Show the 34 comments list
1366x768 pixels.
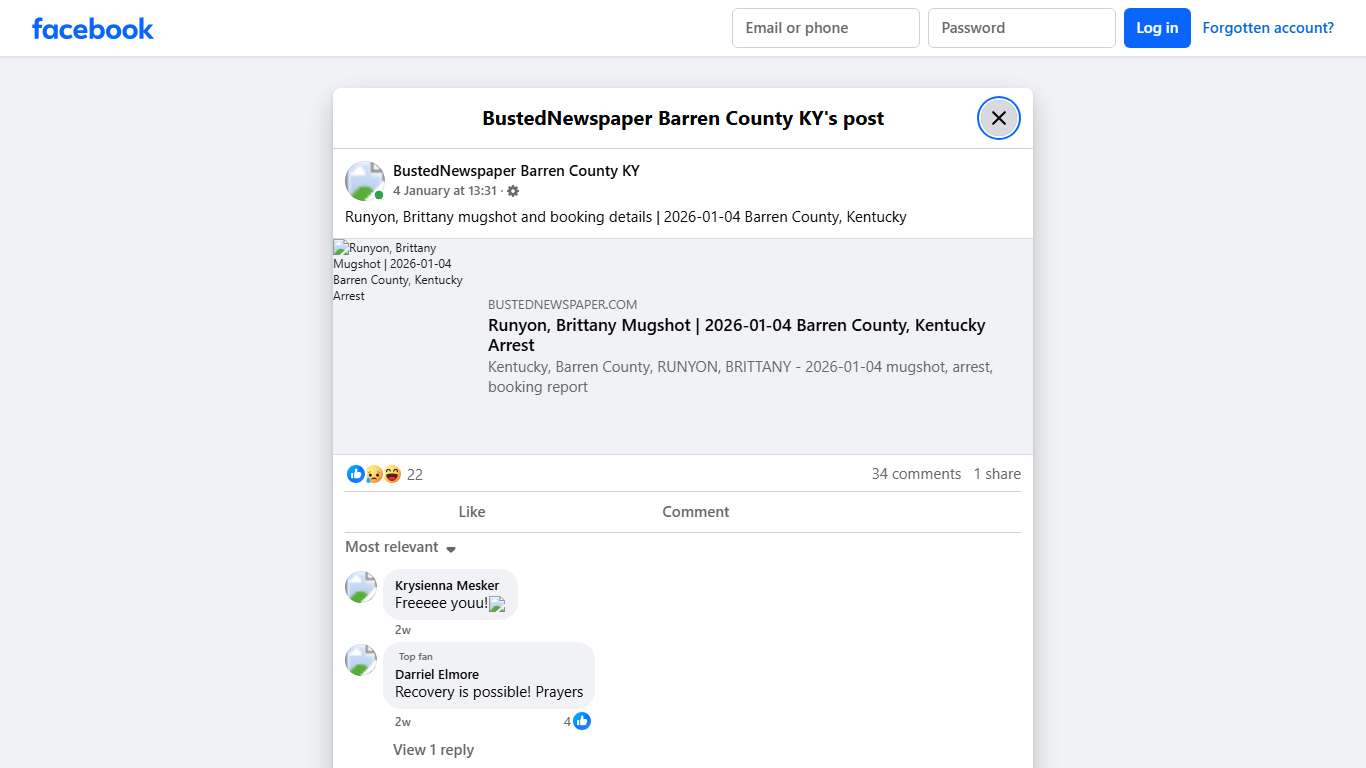[915, 474]
